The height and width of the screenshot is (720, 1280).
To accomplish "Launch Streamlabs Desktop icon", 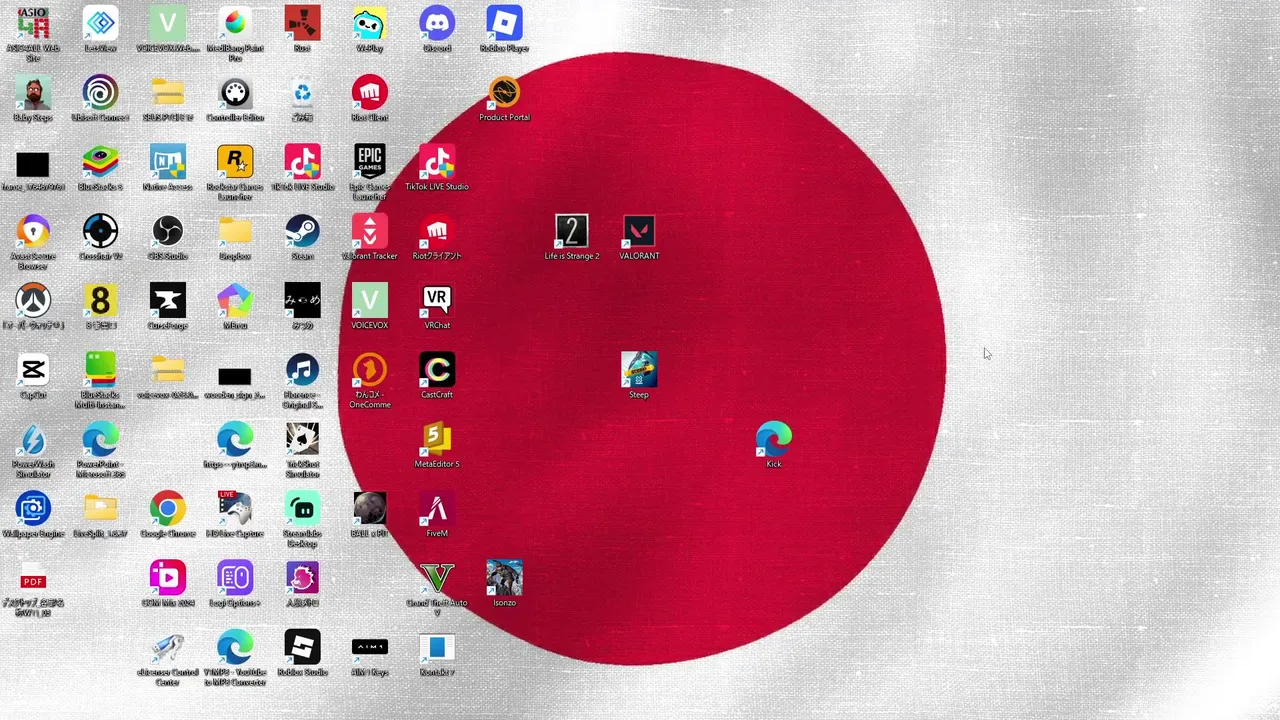I will click(x=302, y=509).
